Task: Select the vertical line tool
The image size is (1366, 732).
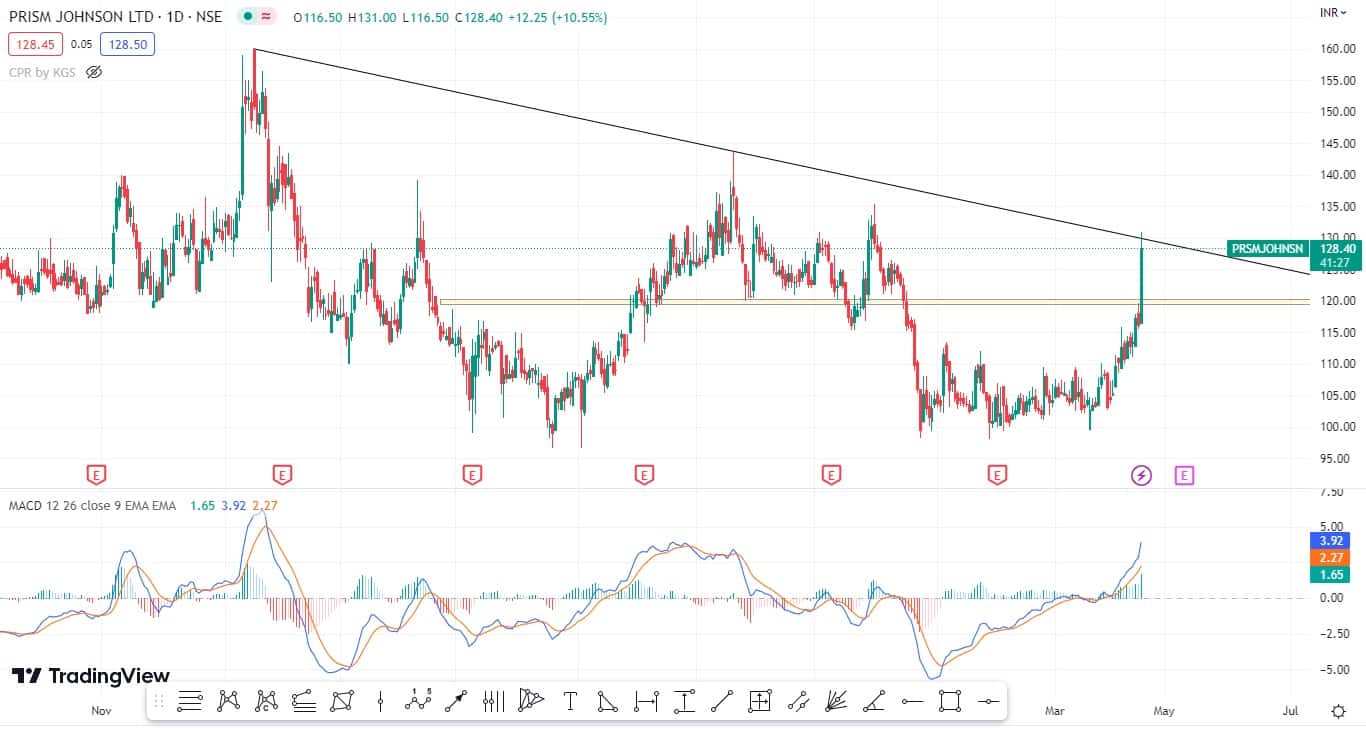Action: click(380, 701)
